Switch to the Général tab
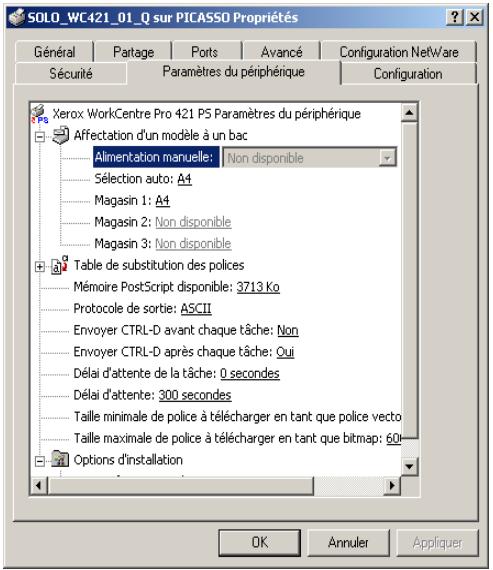 (x=55, y=52)
